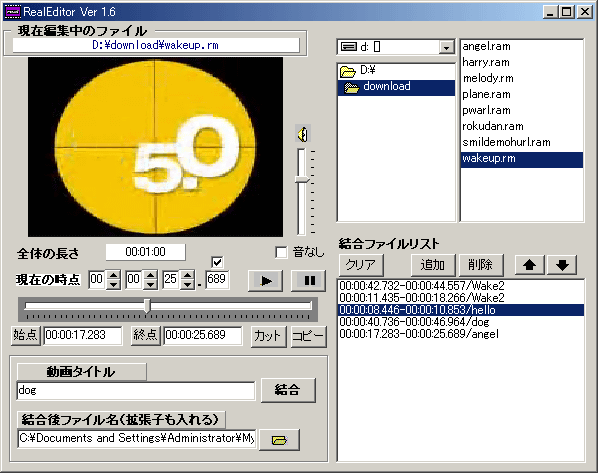Move selected list entry down with arrow
This screenshot has width=598, height=473.
click(562, 265)
